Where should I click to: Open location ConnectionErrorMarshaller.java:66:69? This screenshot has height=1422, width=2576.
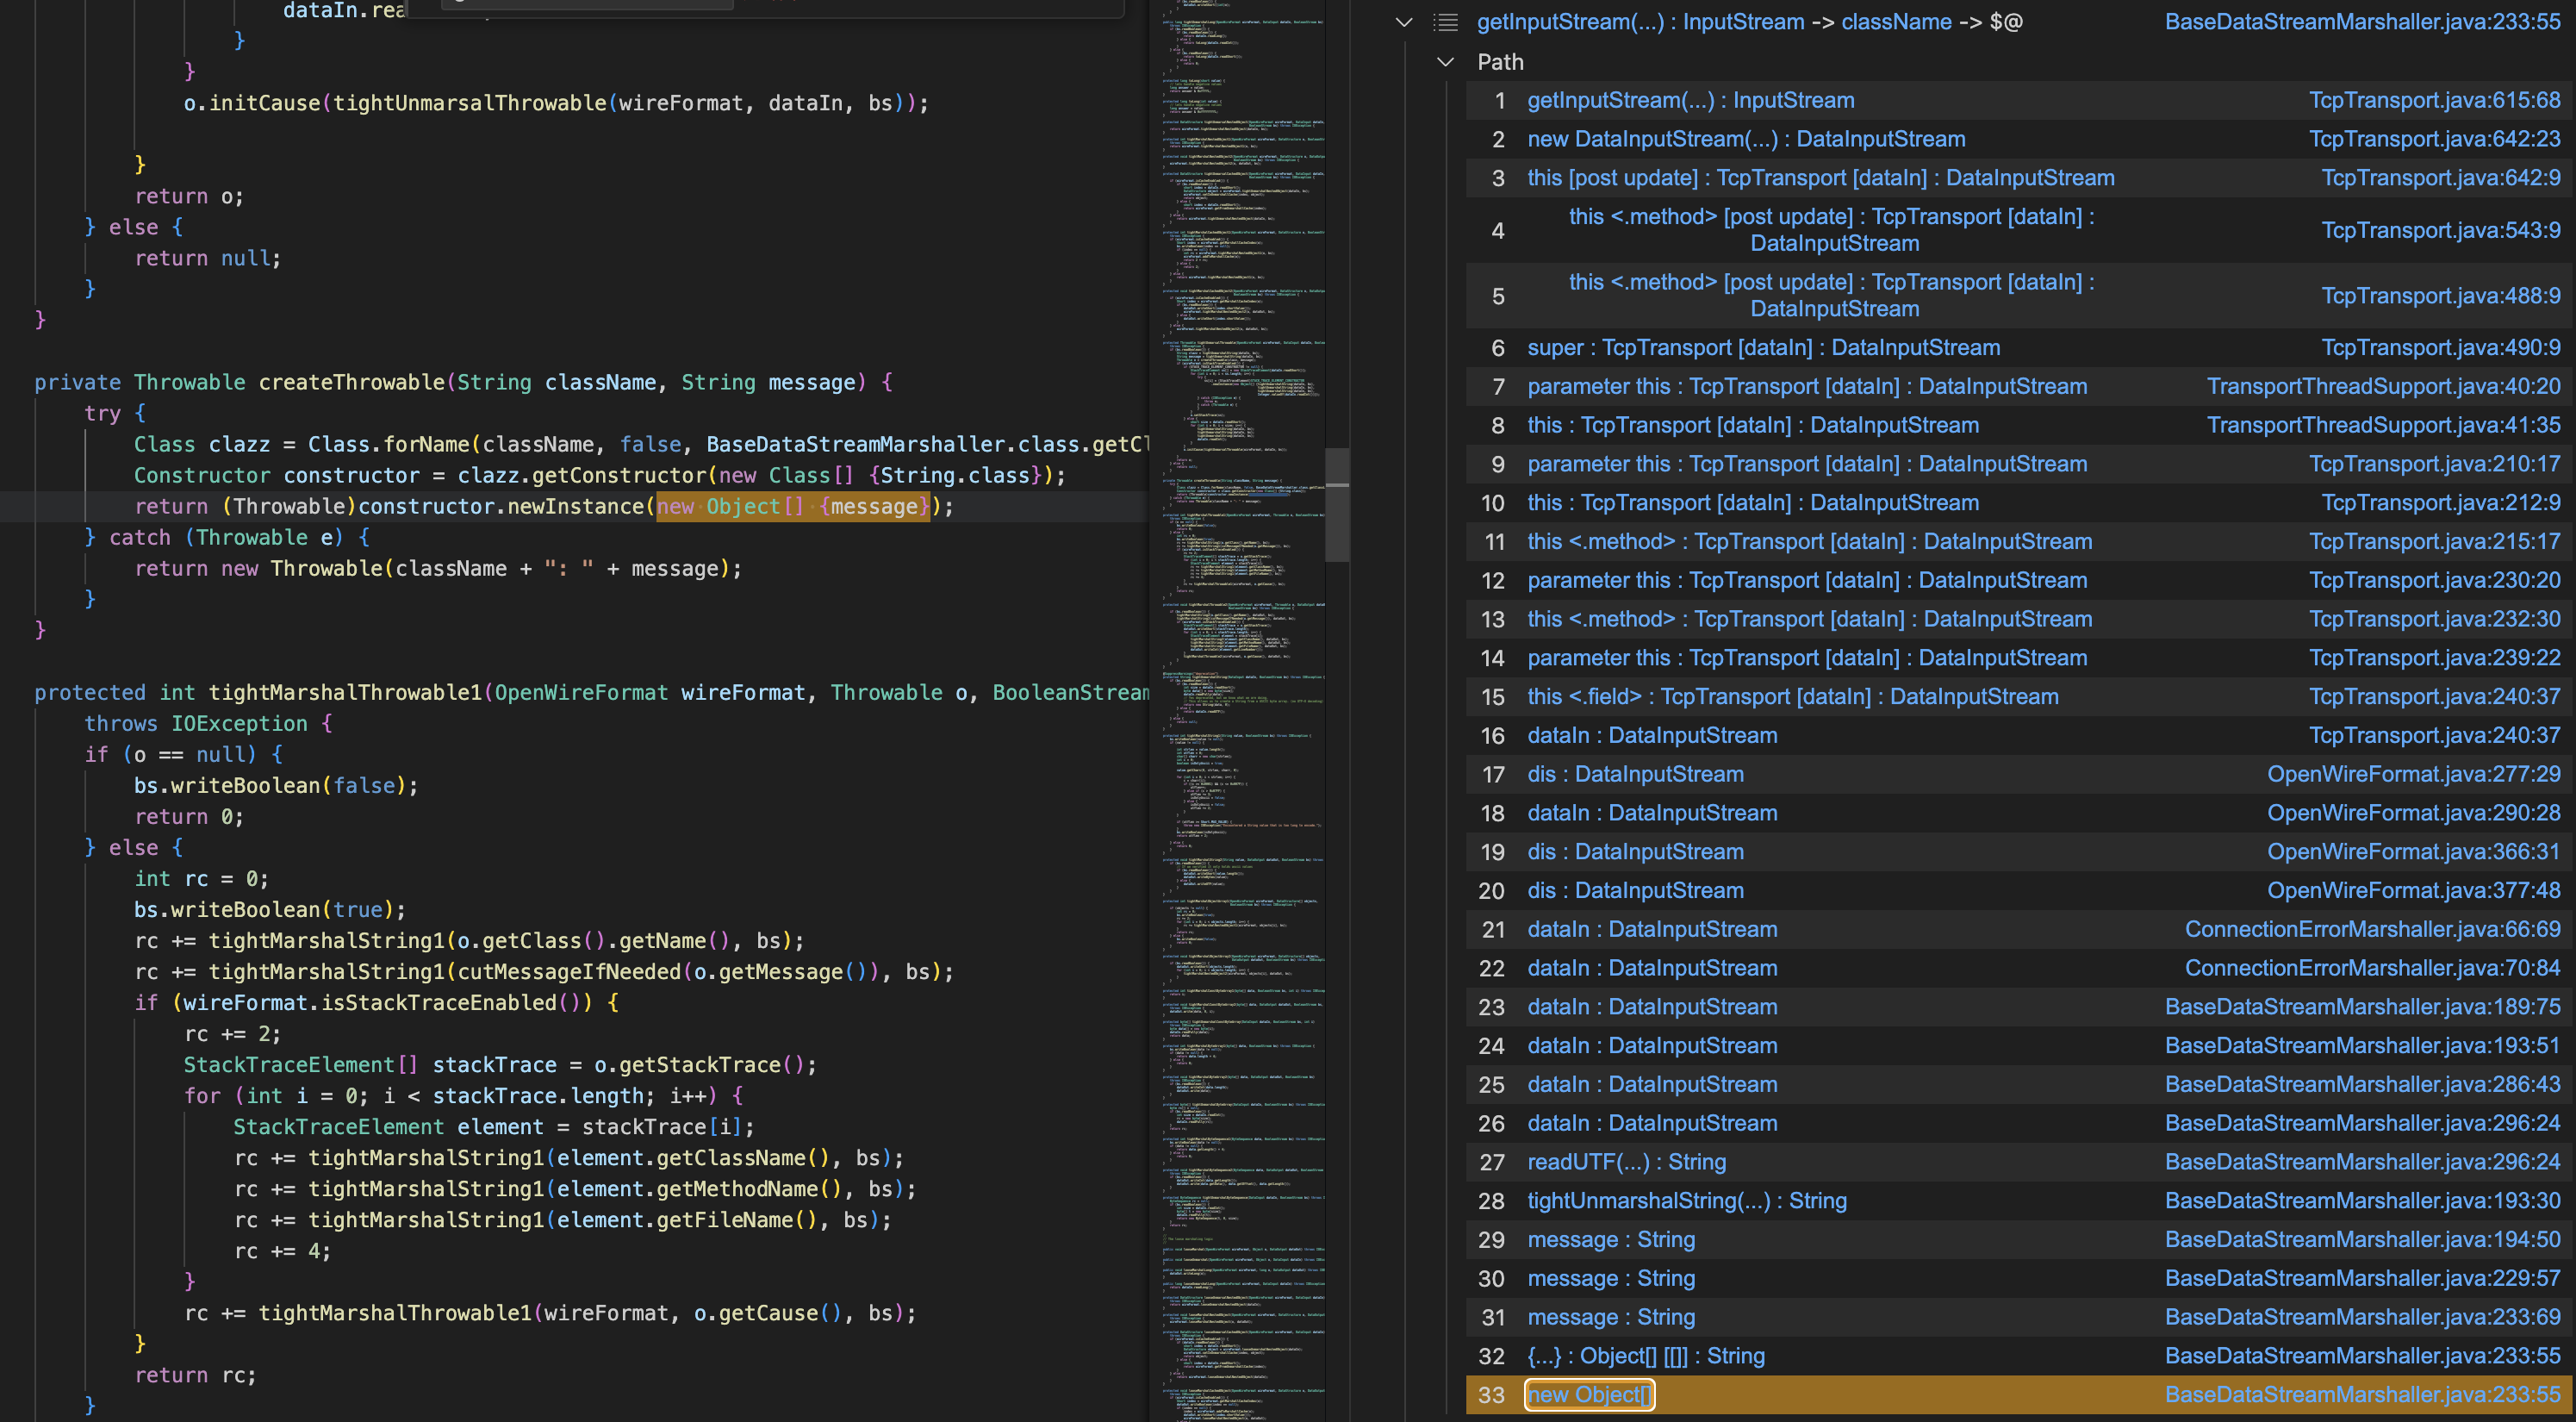tap(2372, 929)
